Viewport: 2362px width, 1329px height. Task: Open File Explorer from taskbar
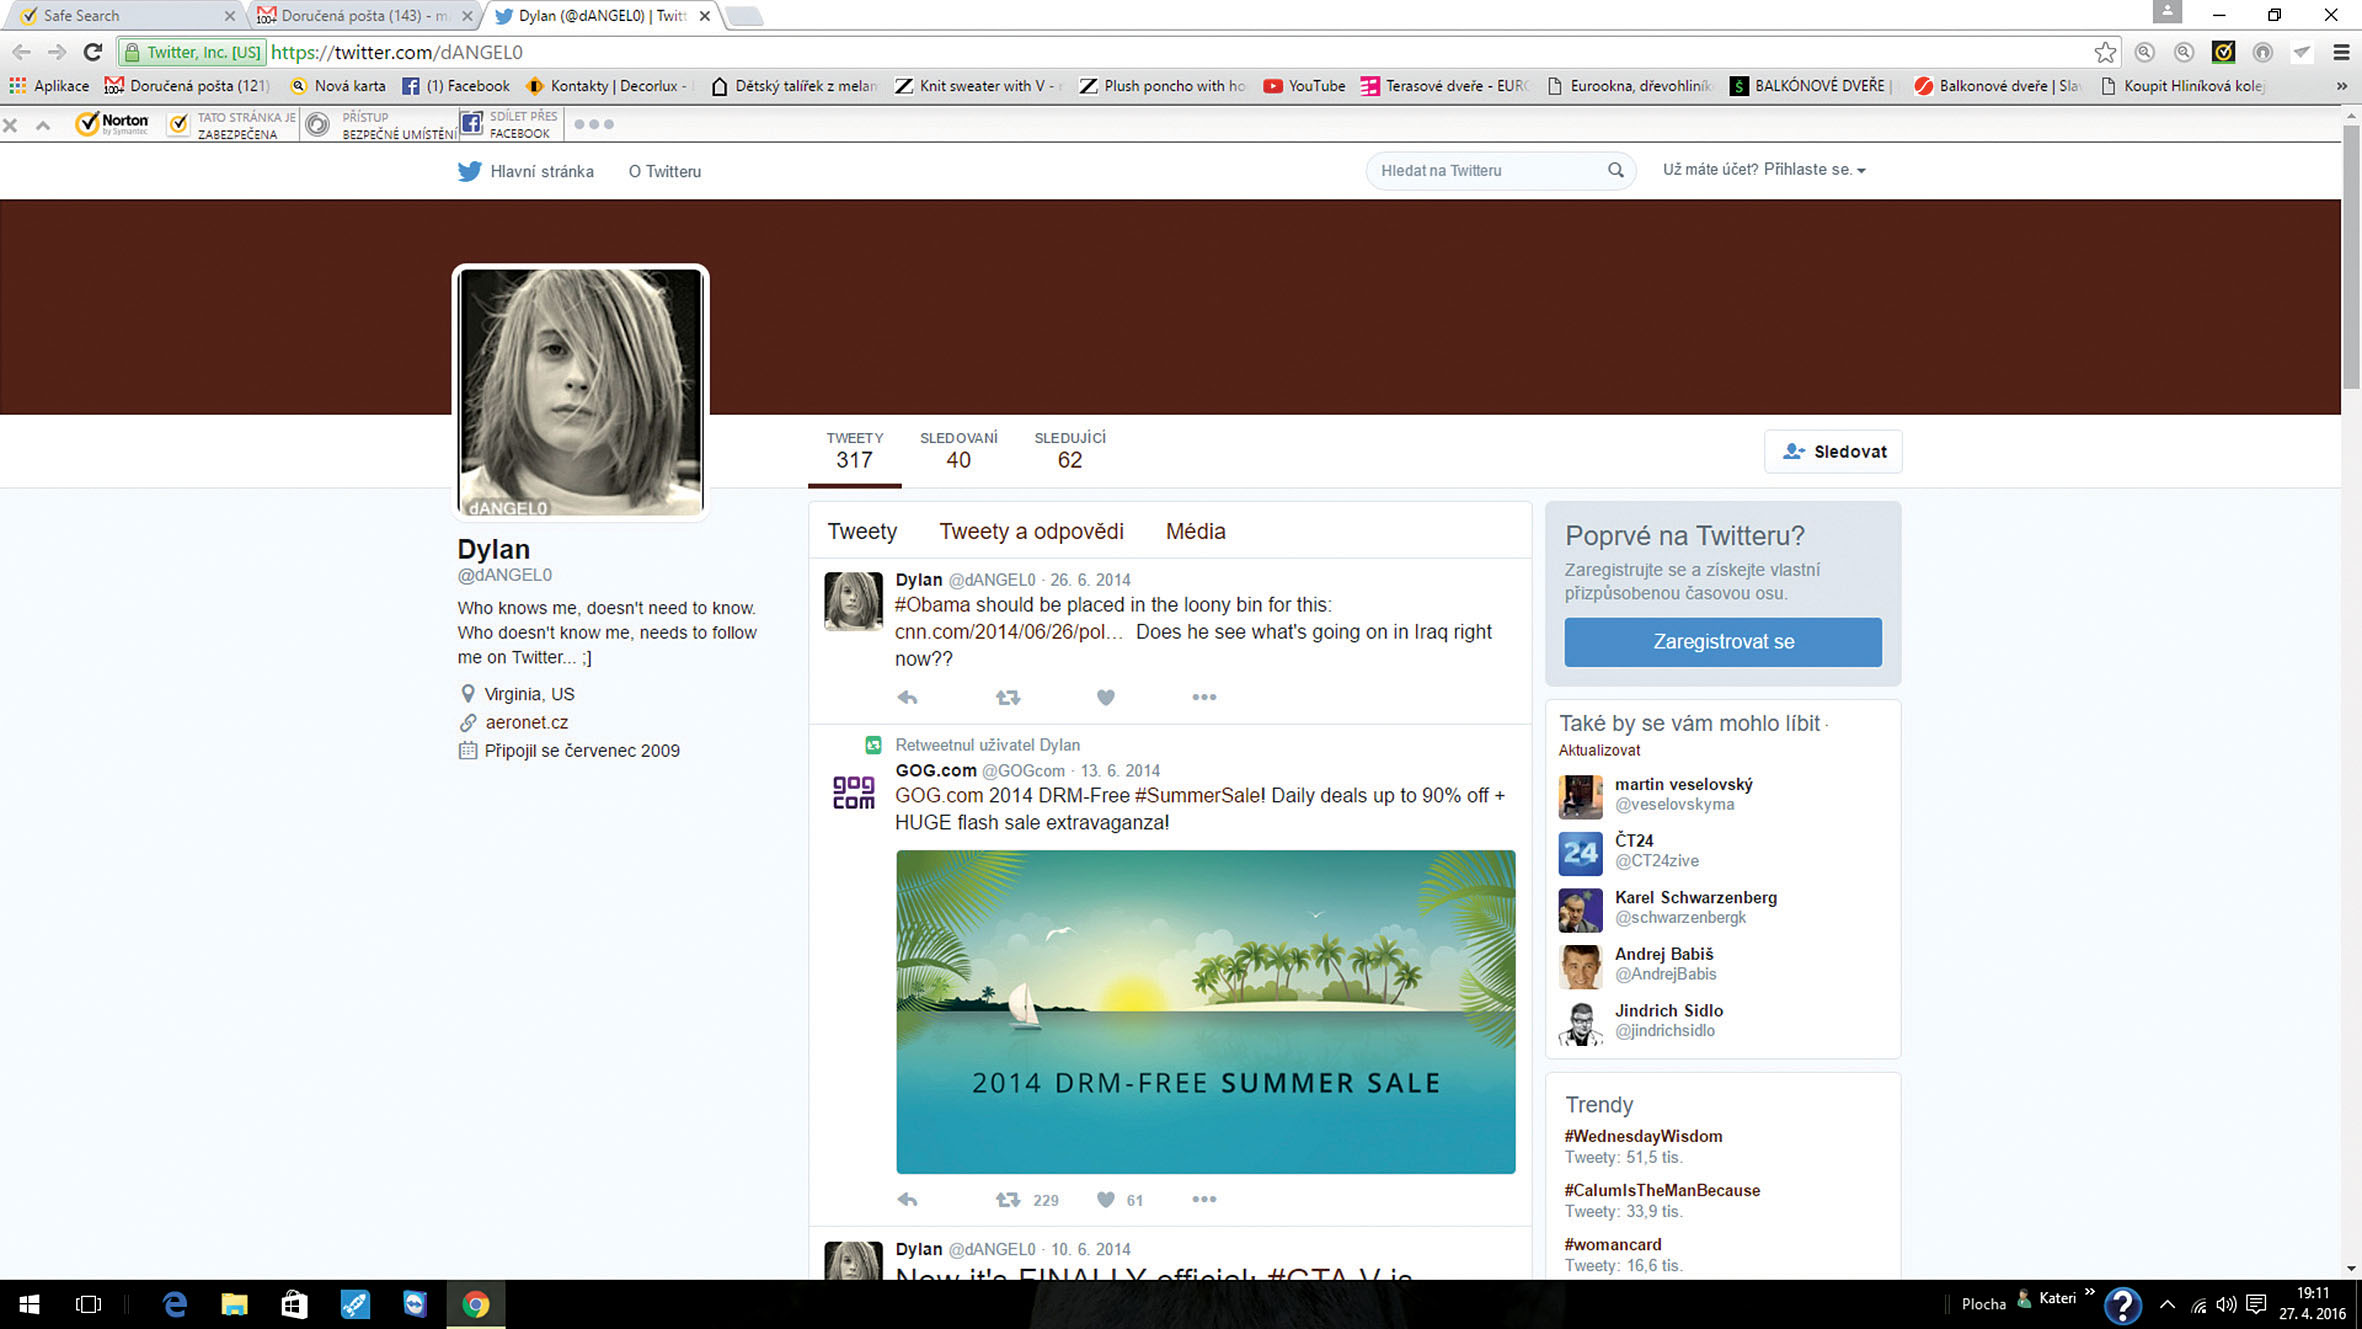tap(234, 1304)
